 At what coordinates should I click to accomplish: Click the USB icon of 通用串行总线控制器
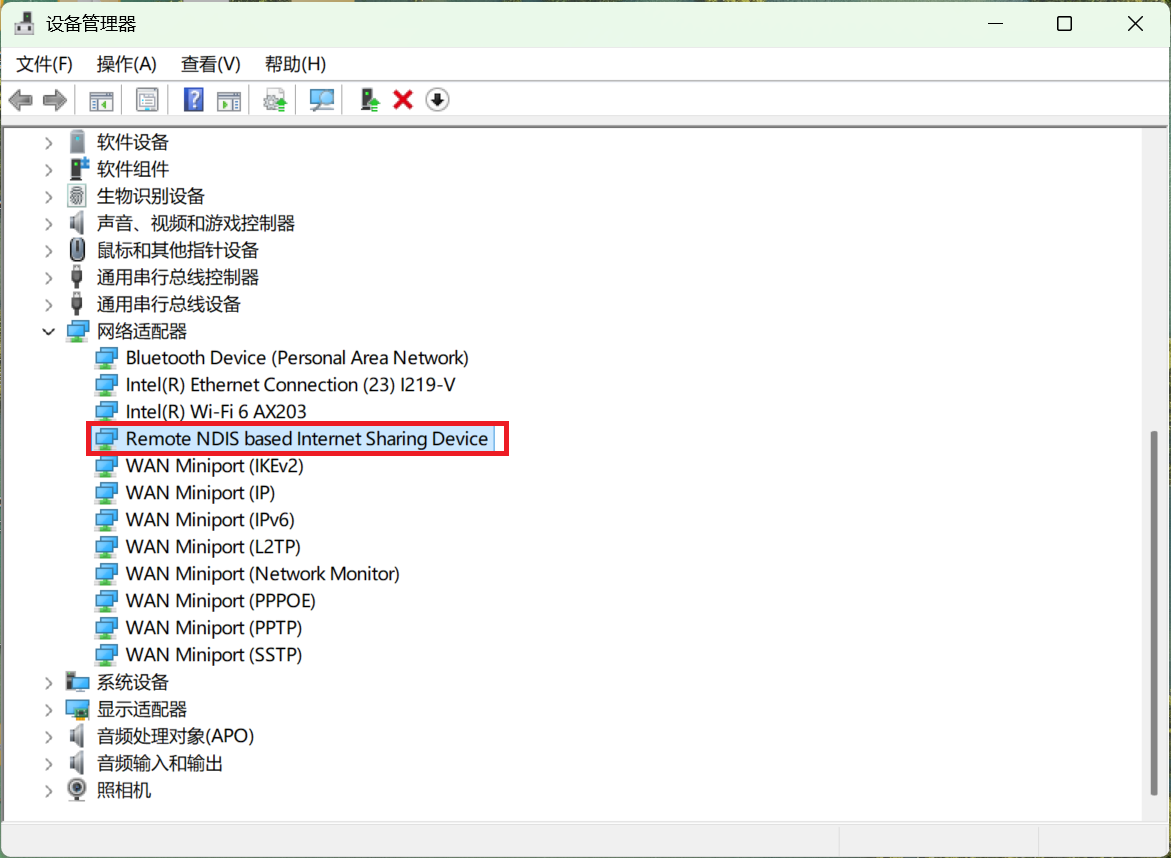77,277
